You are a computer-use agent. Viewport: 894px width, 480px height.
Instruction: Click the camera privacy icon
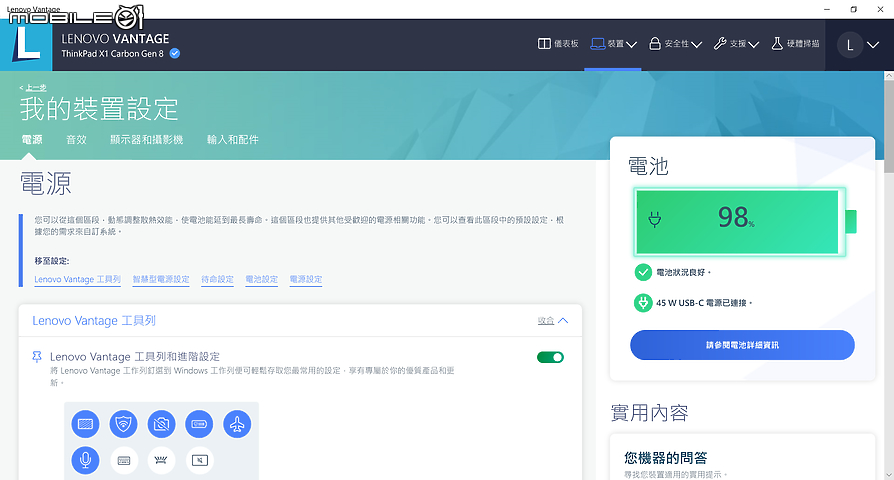tap(161, 424)
